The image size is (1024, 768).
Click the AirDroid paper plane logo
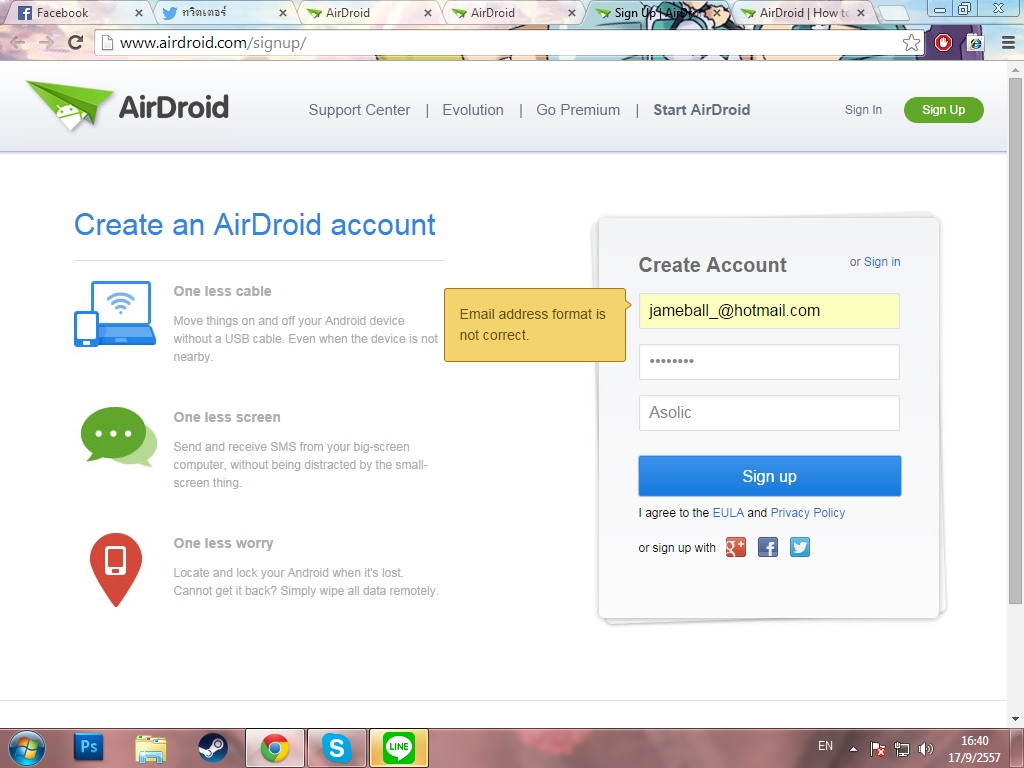(x=69, y=106)
